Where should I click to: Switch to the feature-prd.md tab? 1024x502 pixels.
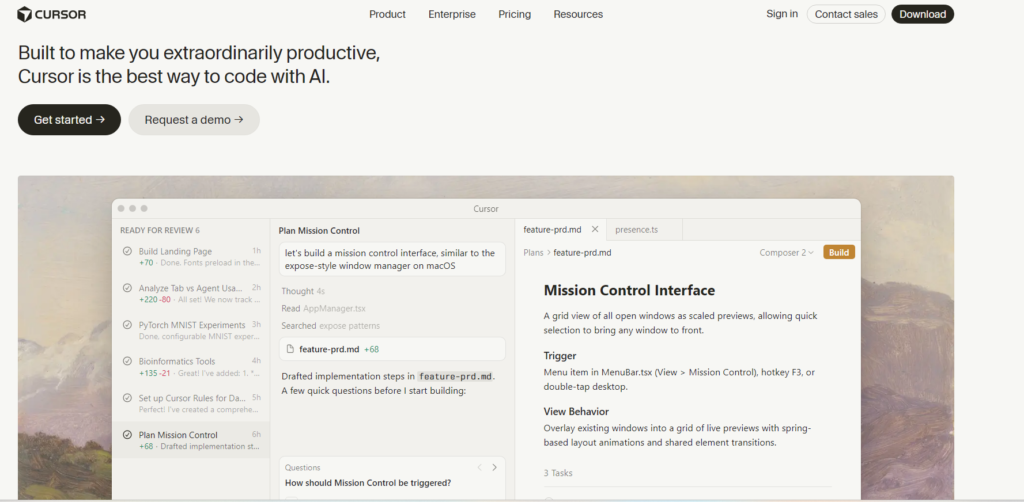click(552, 230)
